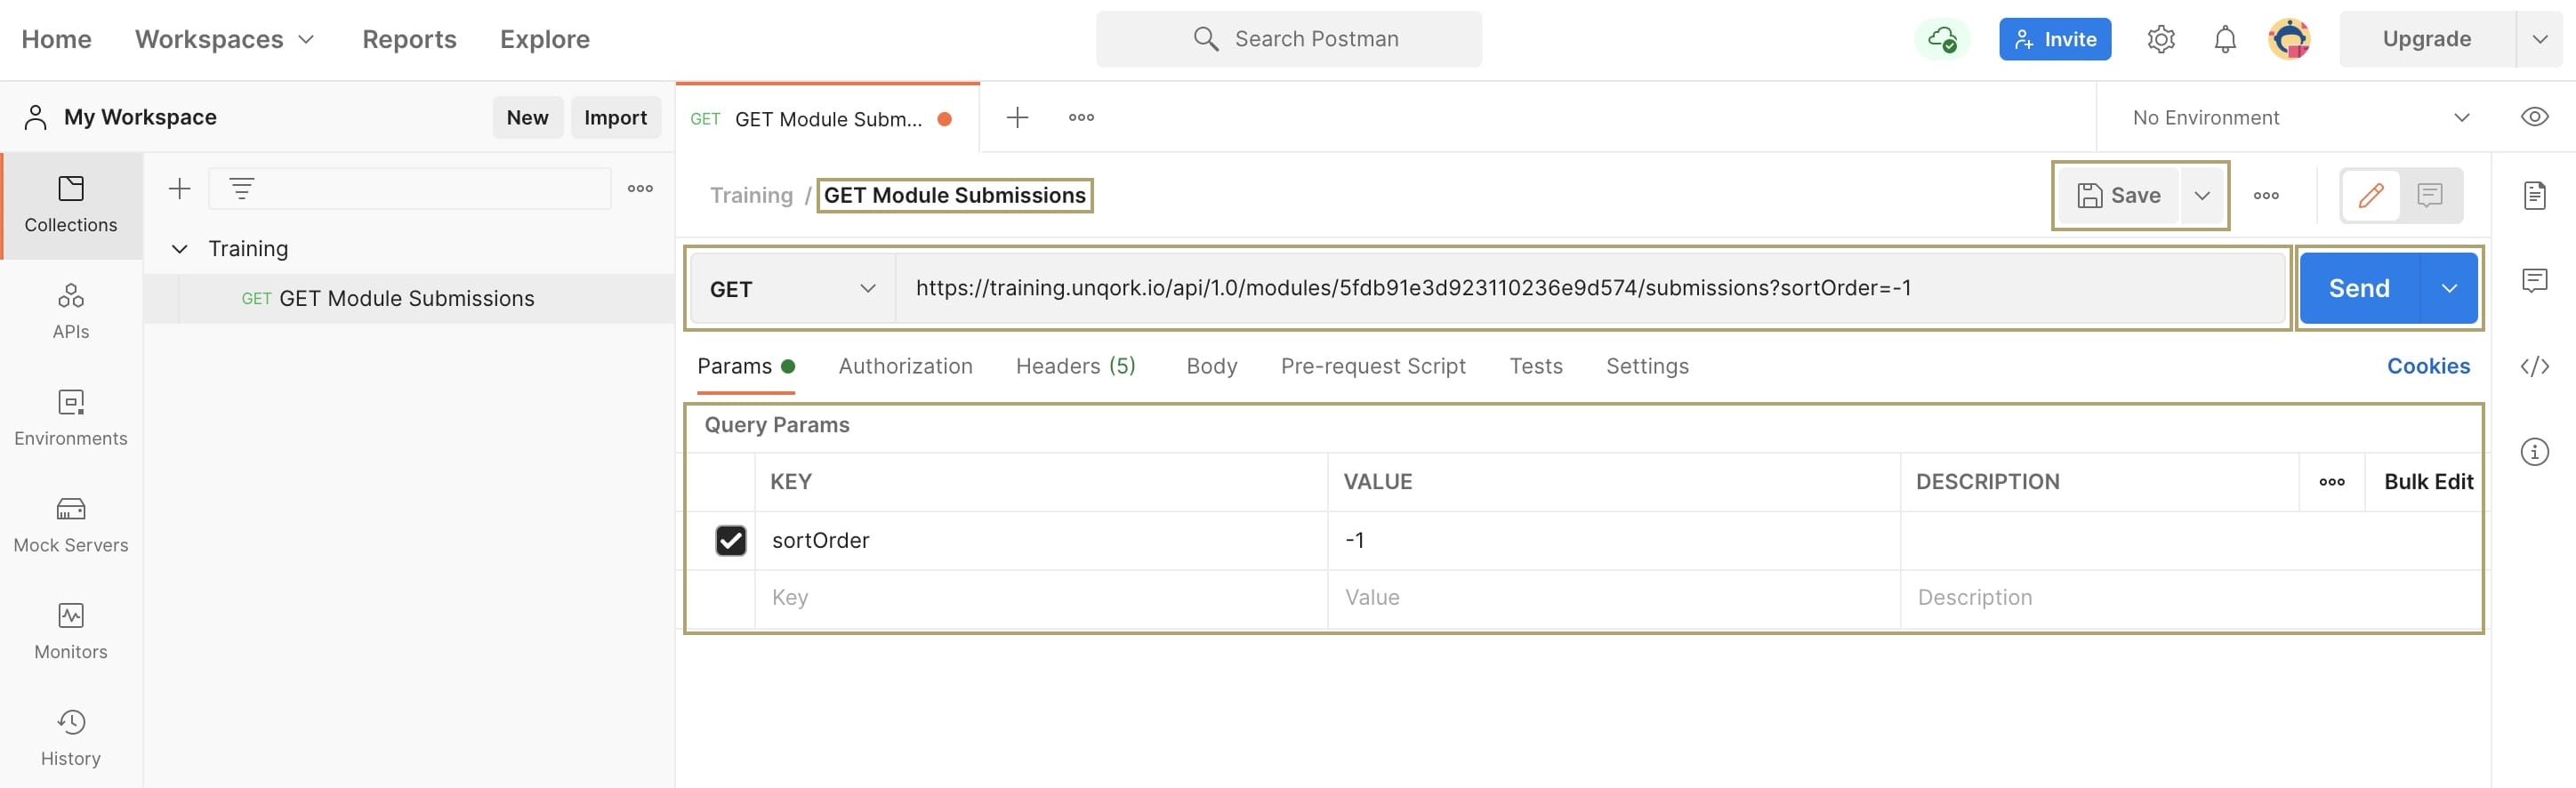This screenshot has width=2576, height=788.
Task: Switch to the Body tab
Action: [1211, 366]
